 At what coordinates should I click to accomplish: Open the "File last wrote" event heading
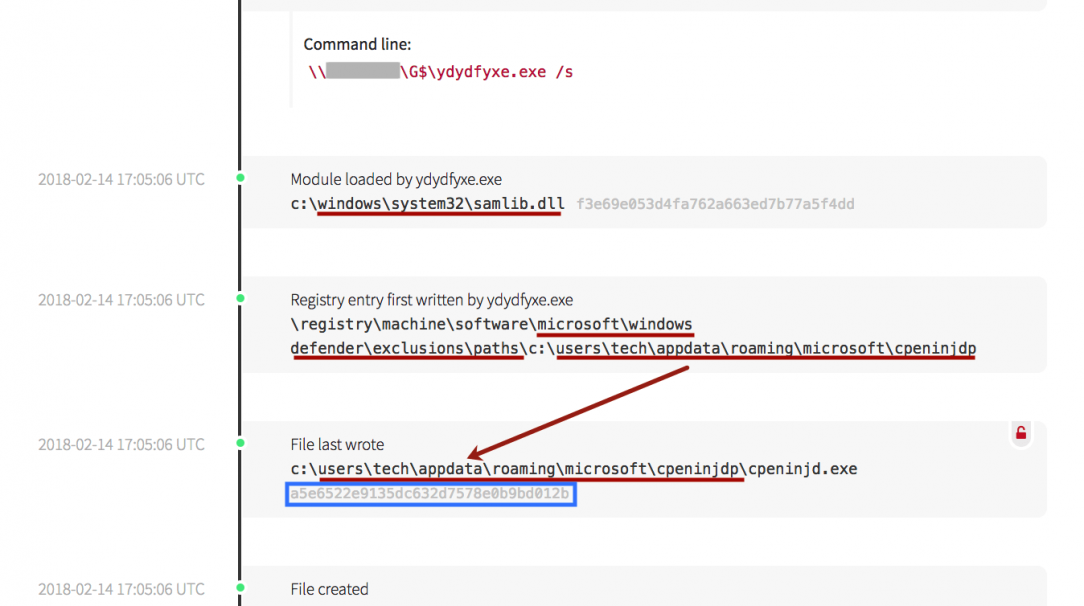337,445
